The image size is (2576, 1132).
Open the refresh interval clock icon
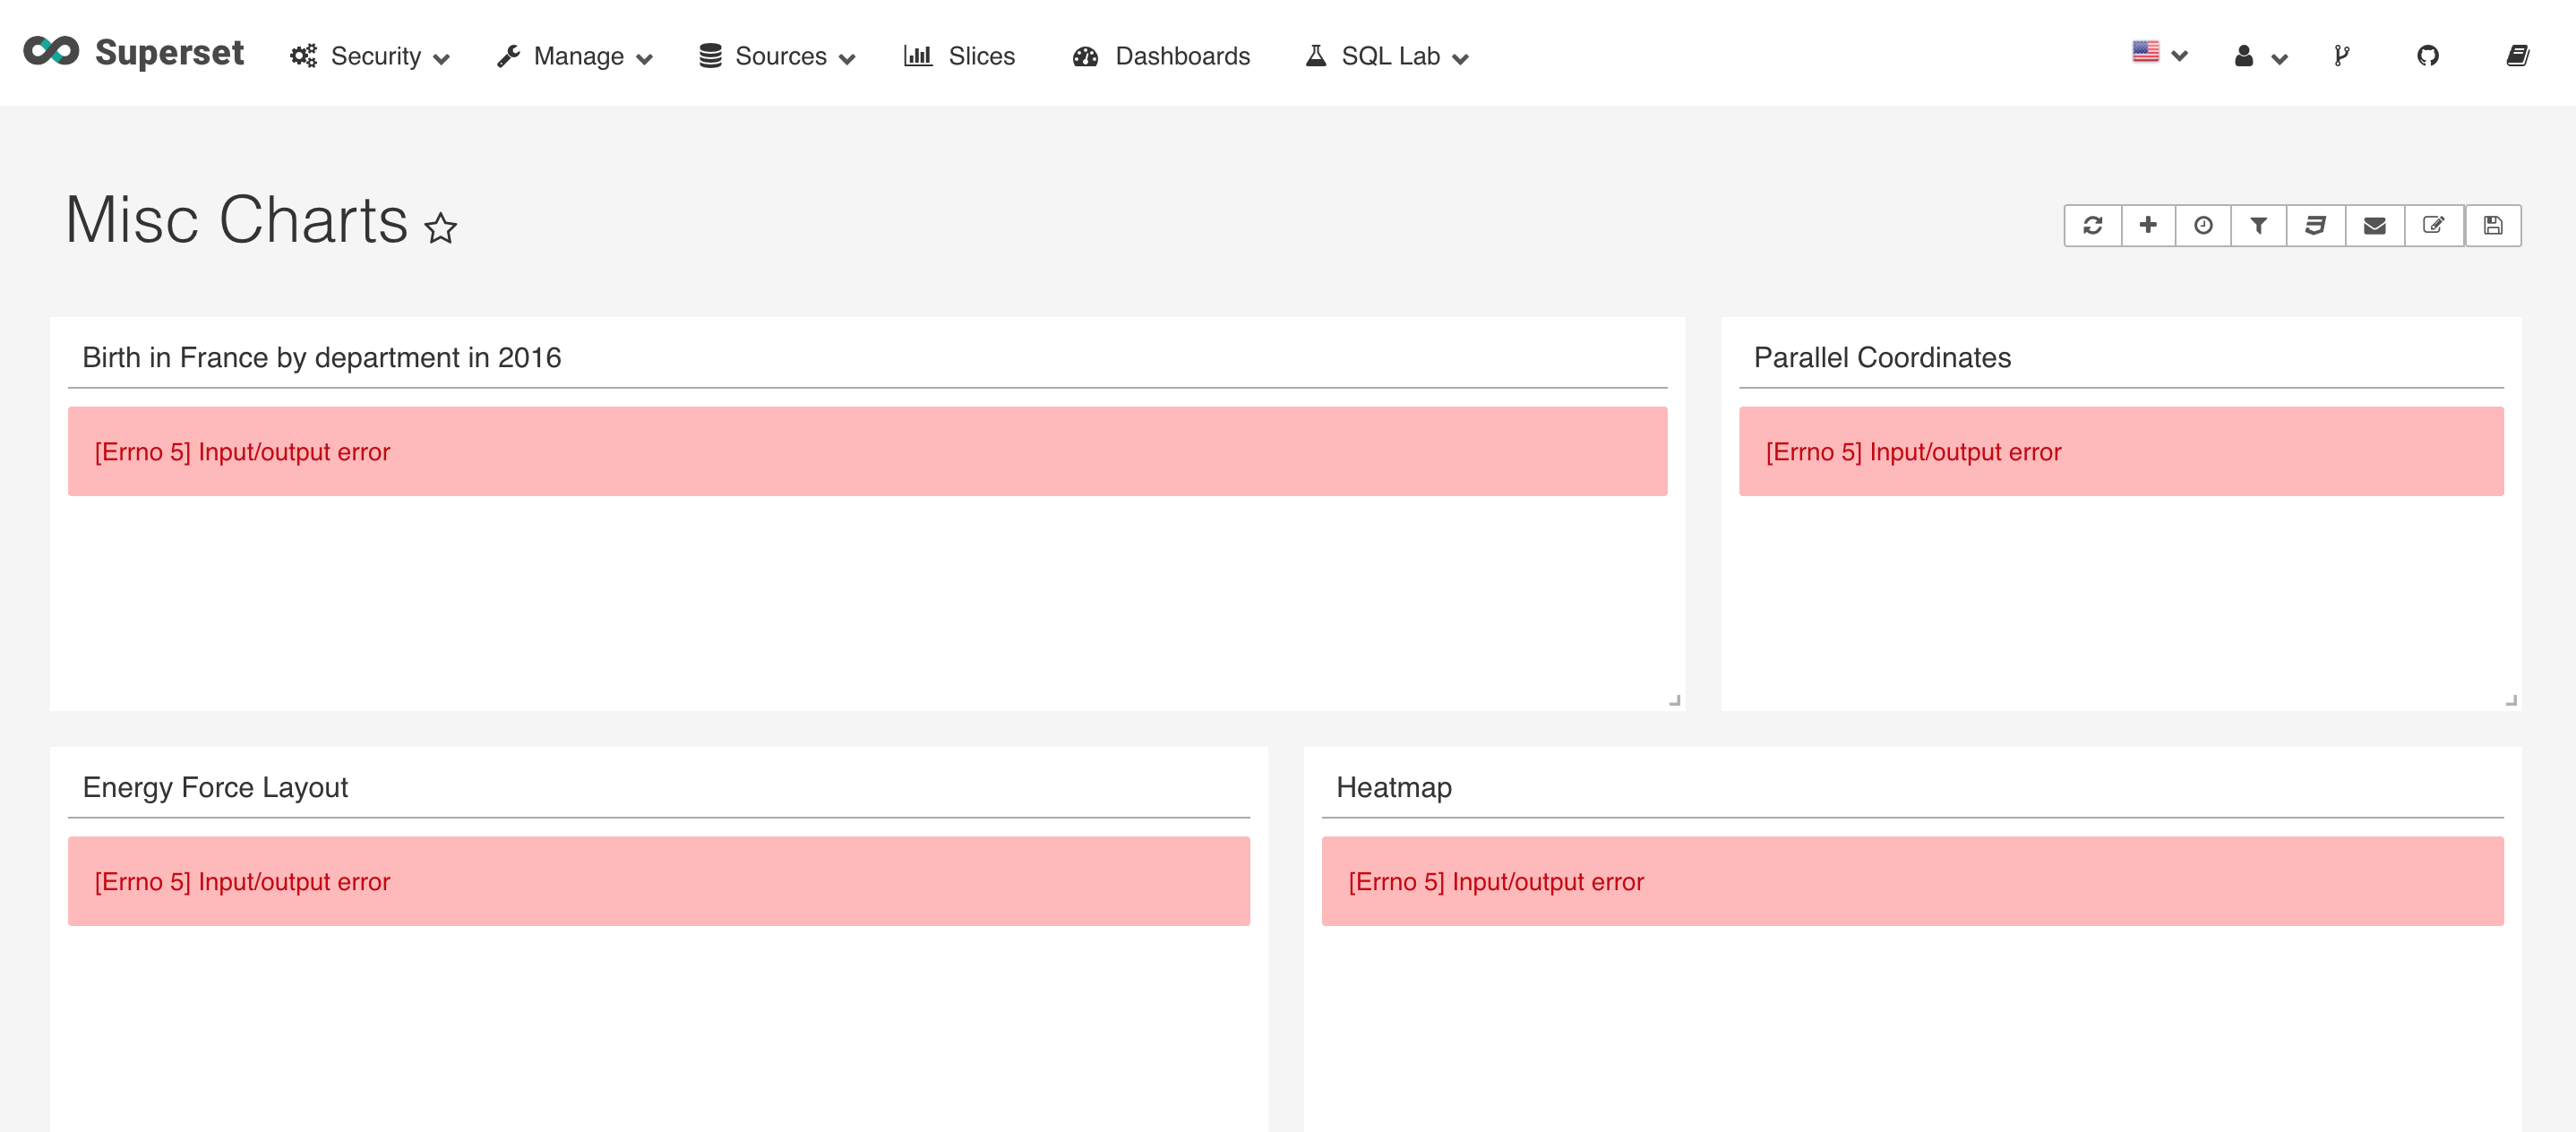click(2203, 226)
